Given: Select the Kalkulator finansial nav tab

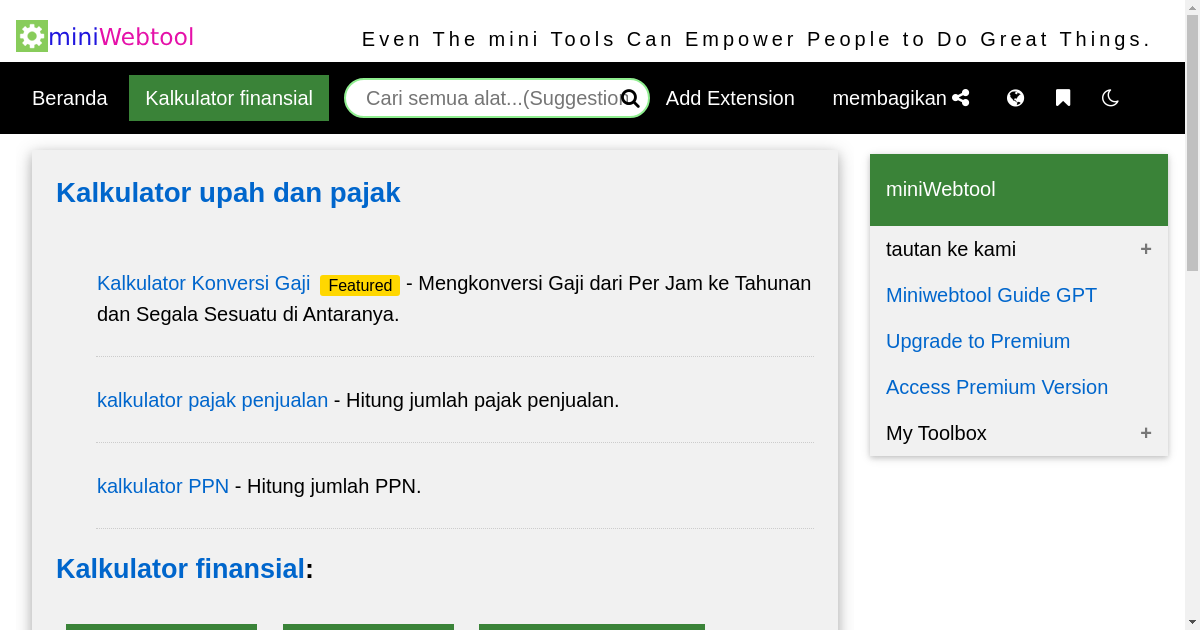Looking at the screenshot, I should pos(229,98).
